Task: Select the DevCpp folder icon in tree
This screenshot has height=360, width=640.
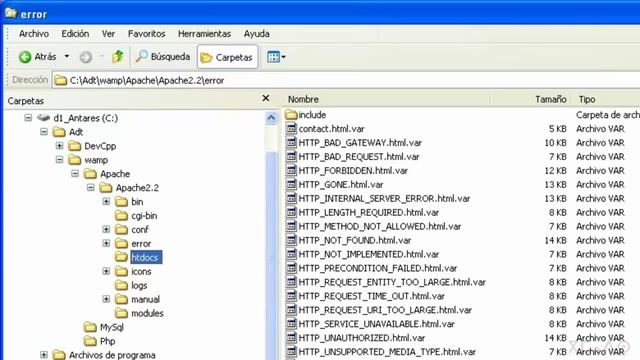Action: (x=75, y=146)
